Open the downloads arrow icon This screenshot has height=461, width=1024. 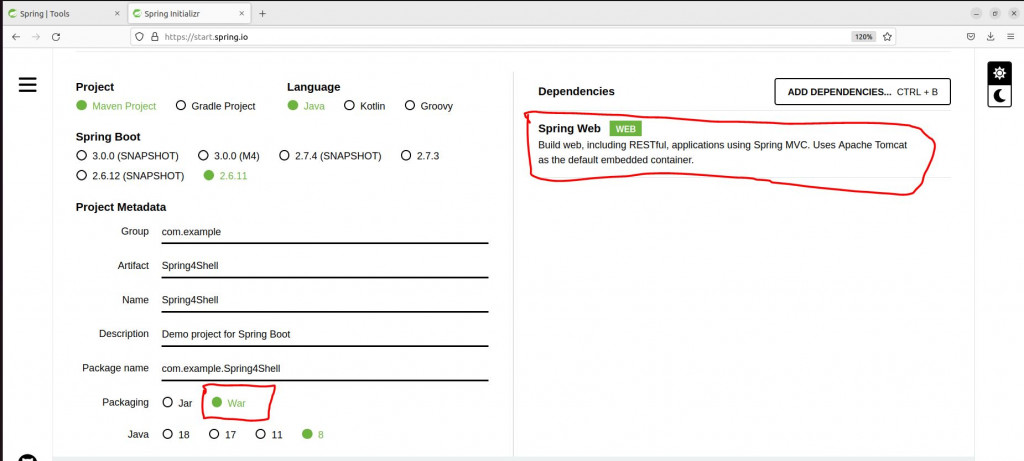tap(991, 37)
